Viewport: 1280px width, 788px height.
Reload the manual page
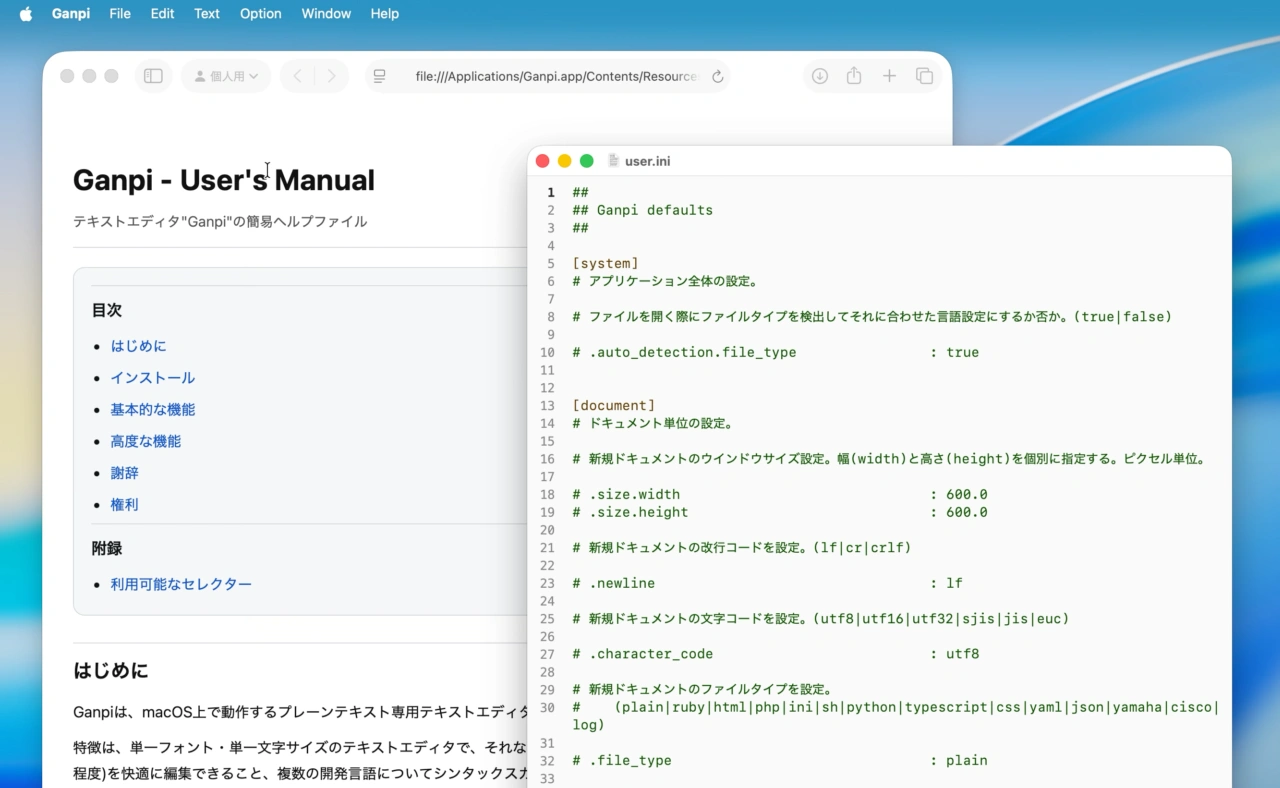[x=717, y=76]
